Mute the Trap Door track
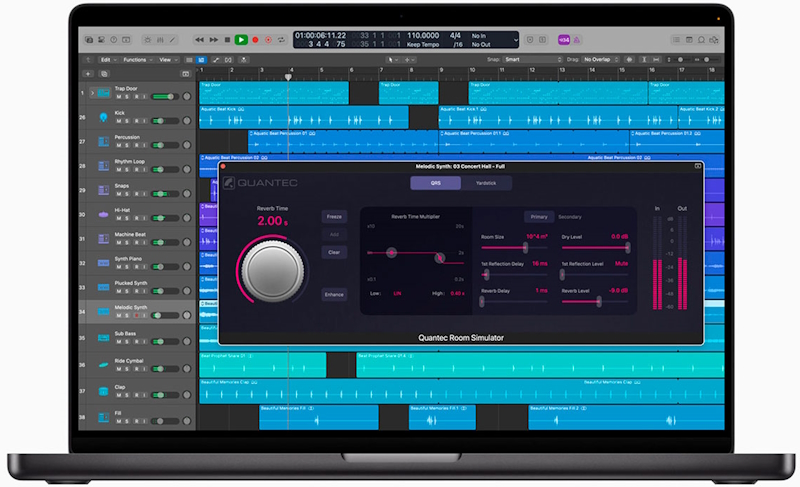 click(118, 96)
